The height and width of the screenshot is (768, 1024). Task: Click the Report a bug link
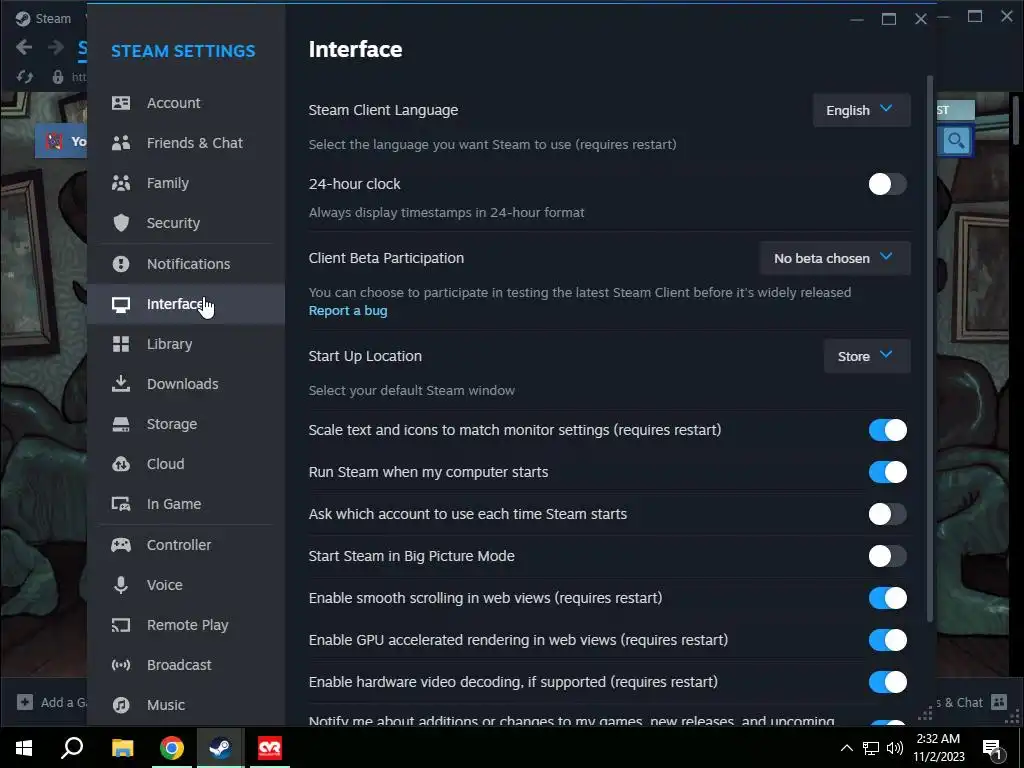(x=347, y=311)
